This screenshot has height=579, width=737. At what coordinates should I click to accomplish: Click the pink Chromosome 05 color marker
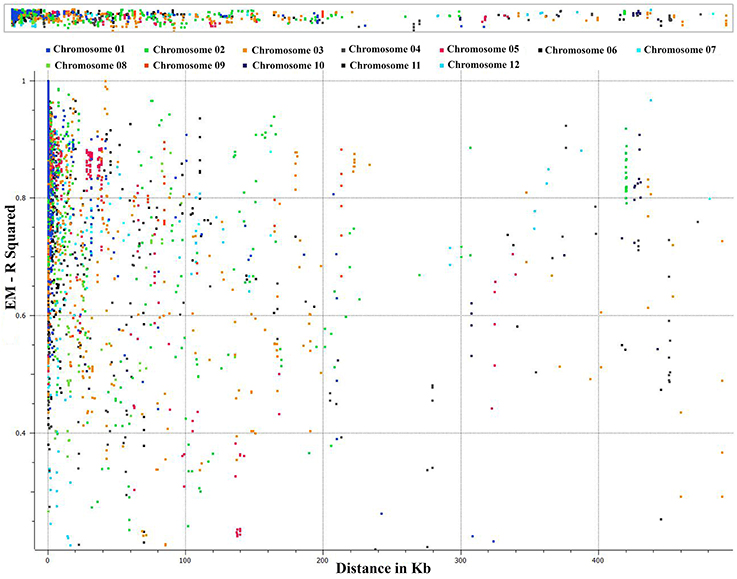[442, 50]
